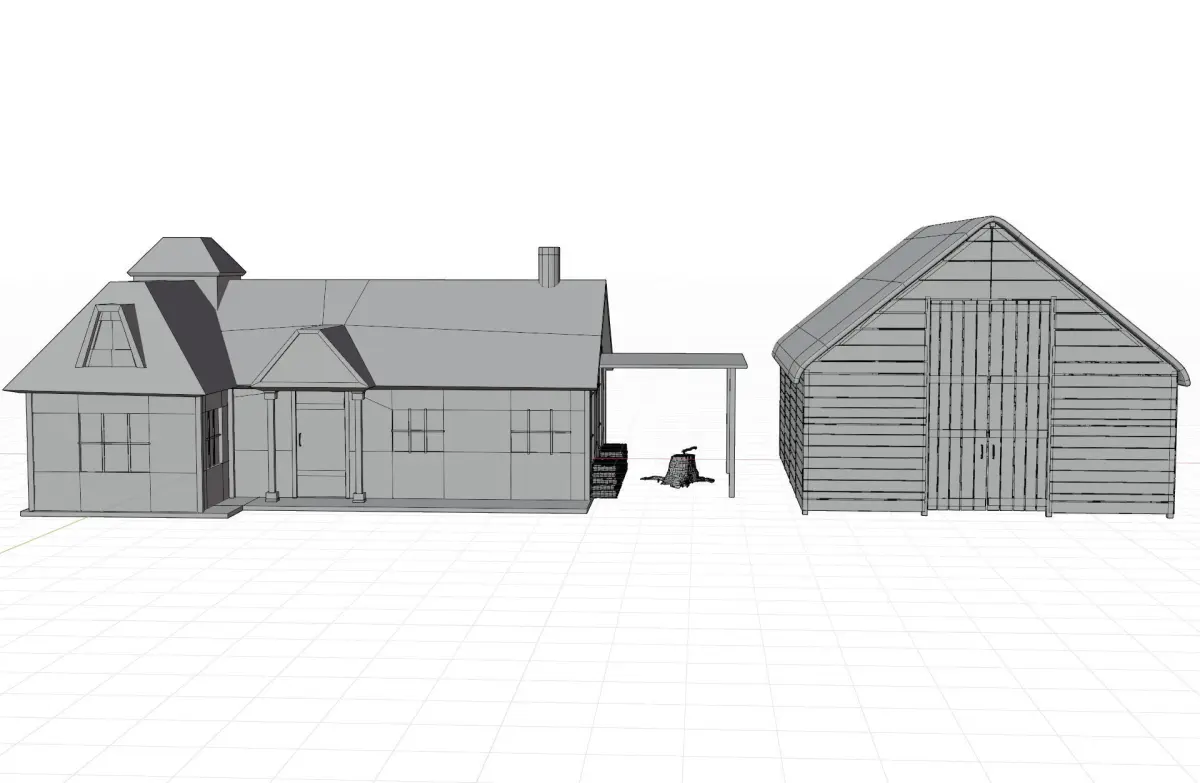The image size is (1200, 783).
Task: Select the stacked firewood crate beside the house
Action: pyautogui.click(x=608, y=469)
